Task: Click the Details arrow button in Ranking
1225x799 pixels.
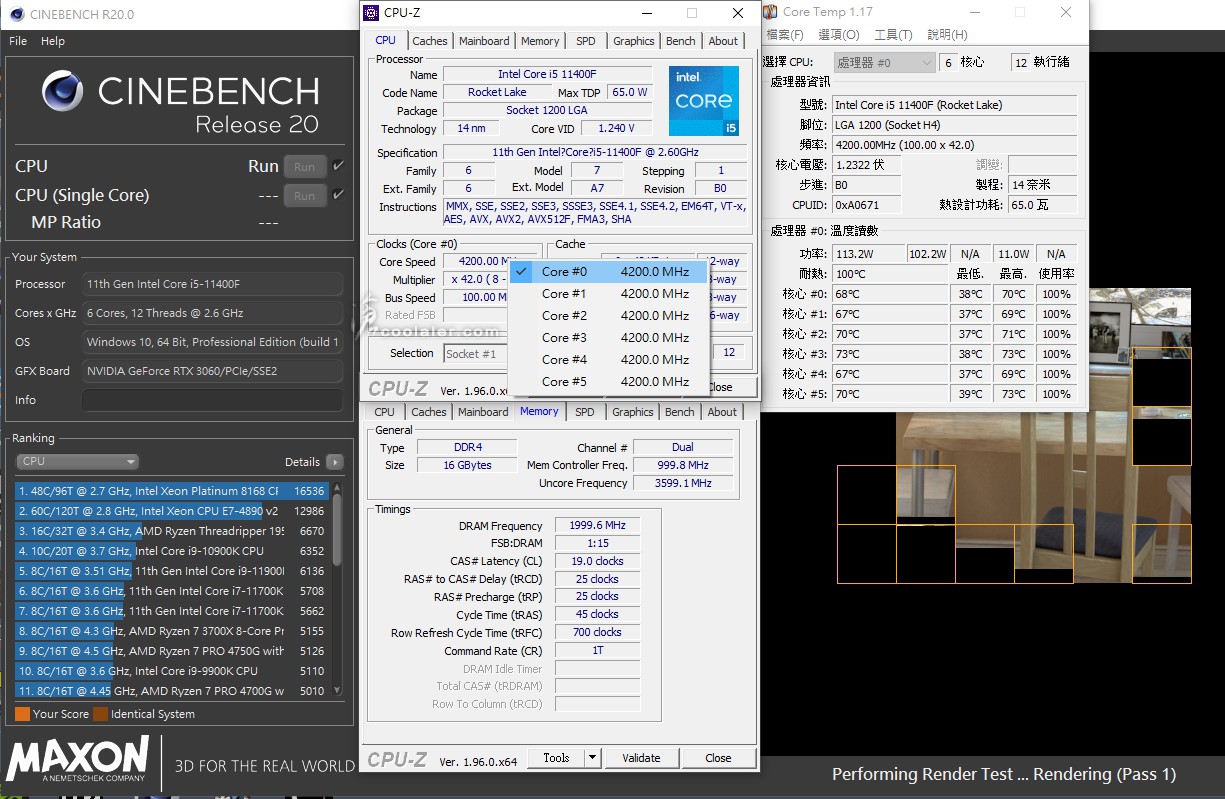Action: coord(334,462)
